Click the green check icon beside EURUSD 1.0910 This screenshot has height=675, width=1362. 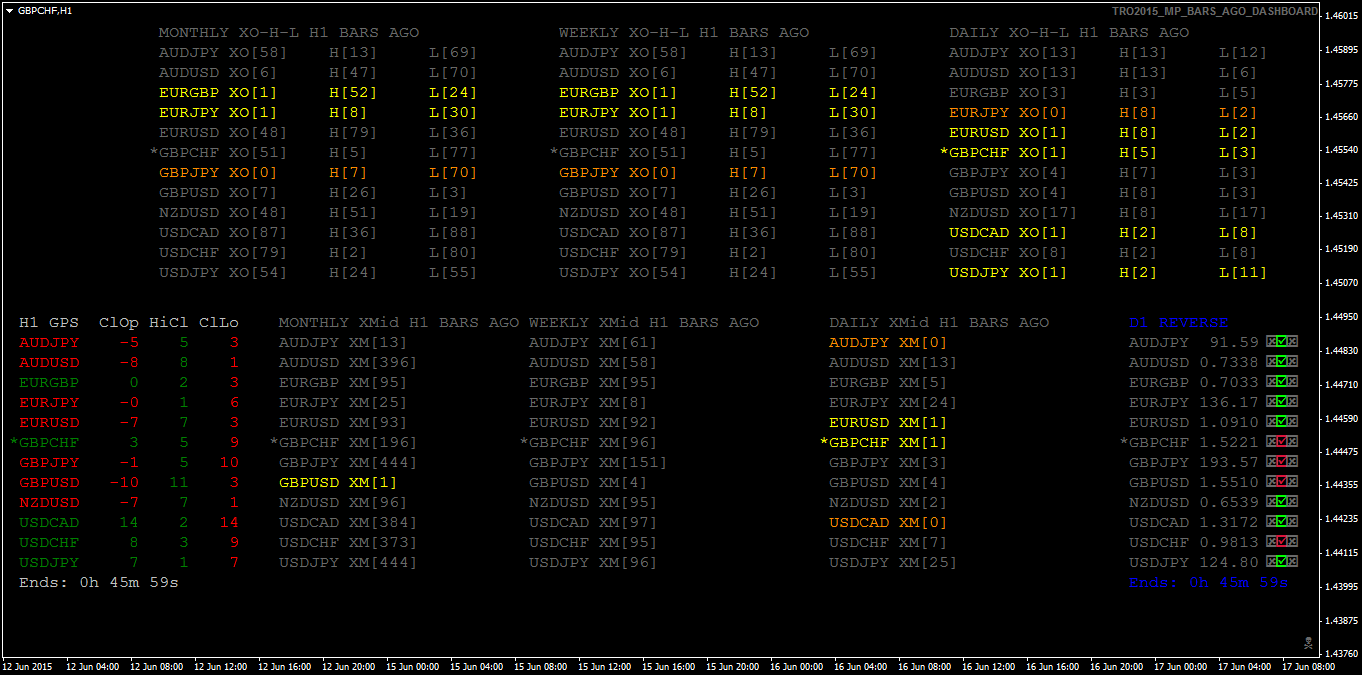(1282, 422)
